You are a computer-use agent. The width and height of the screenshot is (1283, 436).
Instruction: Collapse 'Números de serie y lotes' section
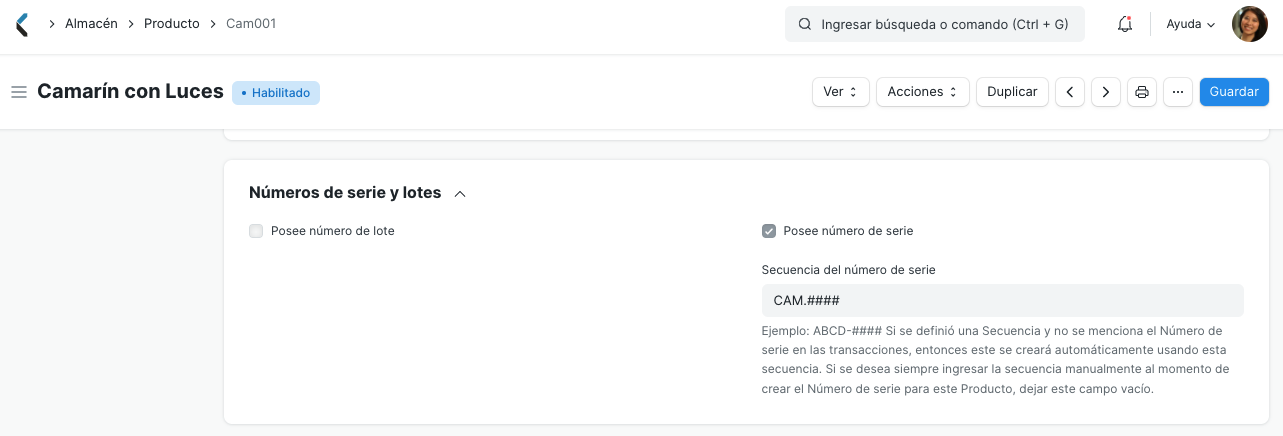(460, 194)
